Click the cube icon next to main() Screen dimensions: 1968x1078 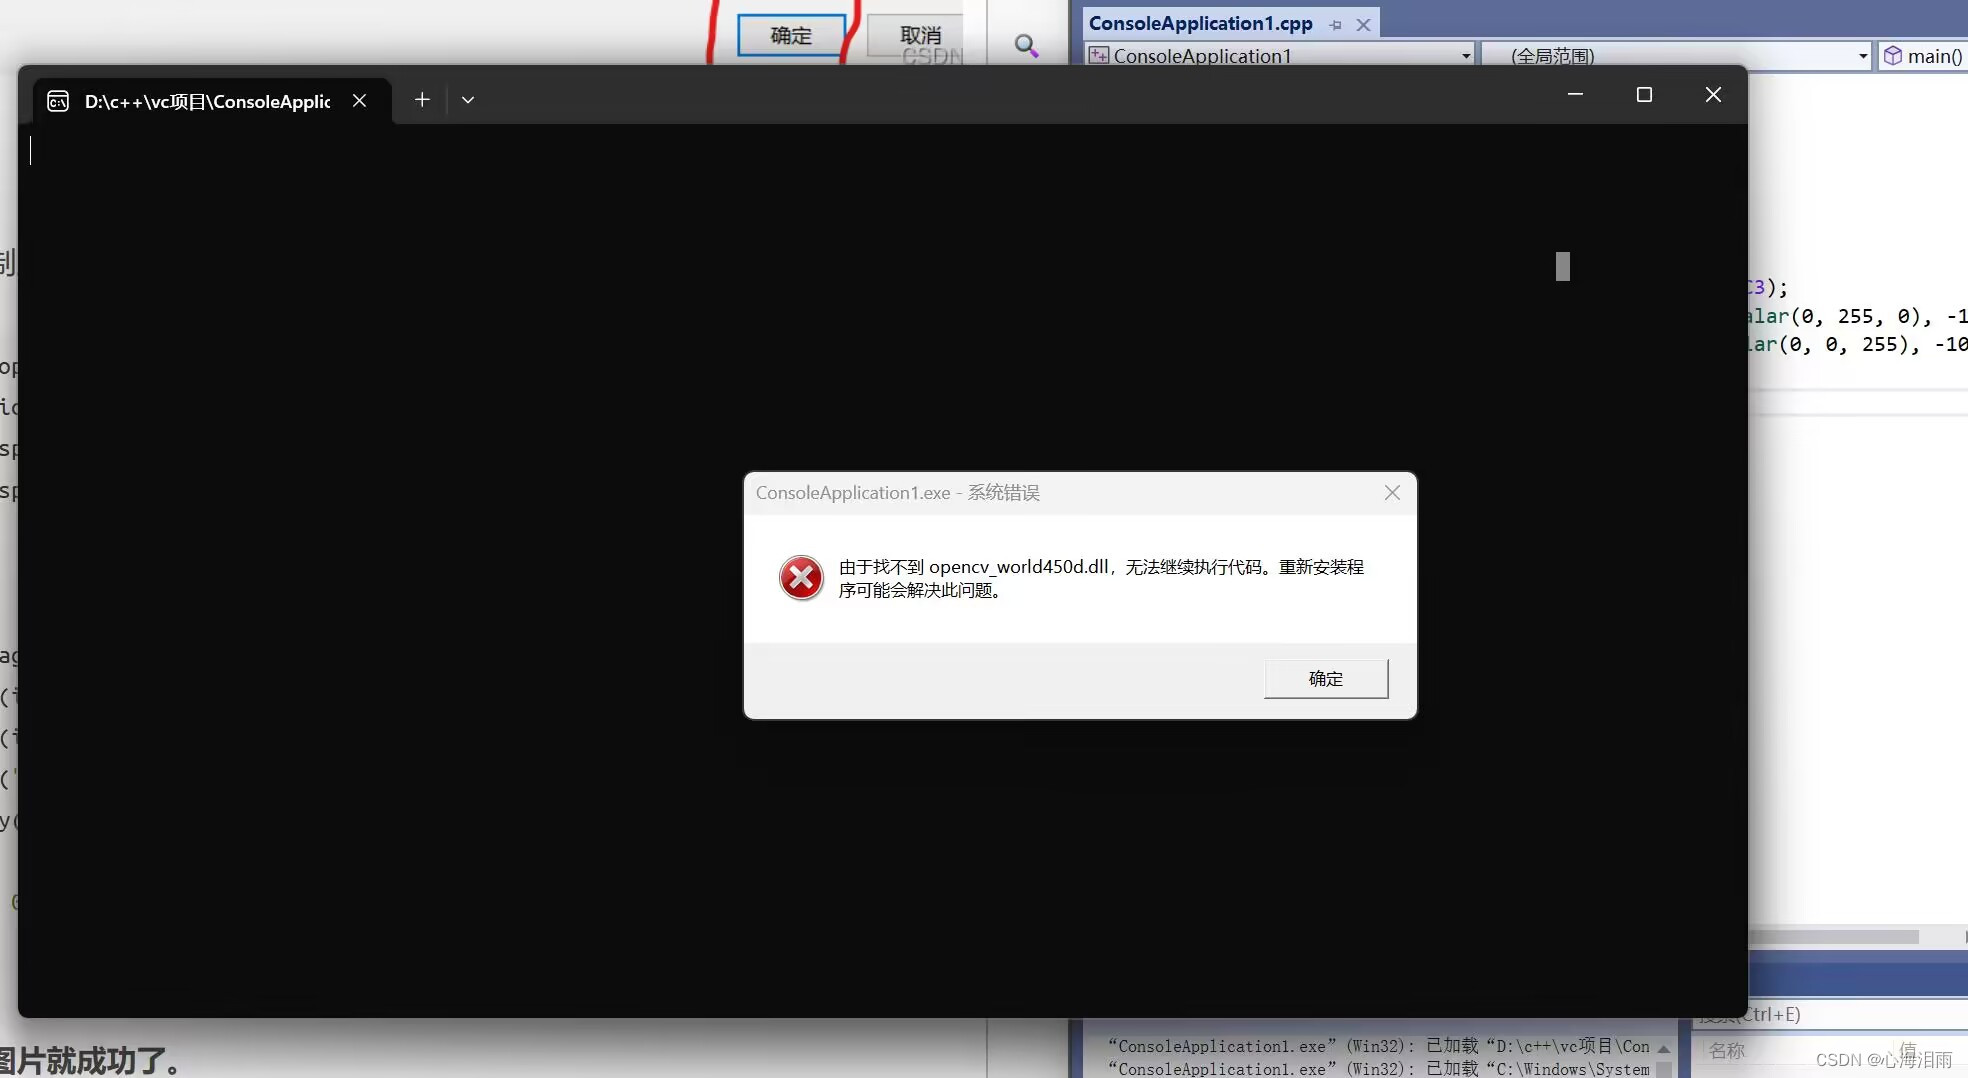[1895, 56]
